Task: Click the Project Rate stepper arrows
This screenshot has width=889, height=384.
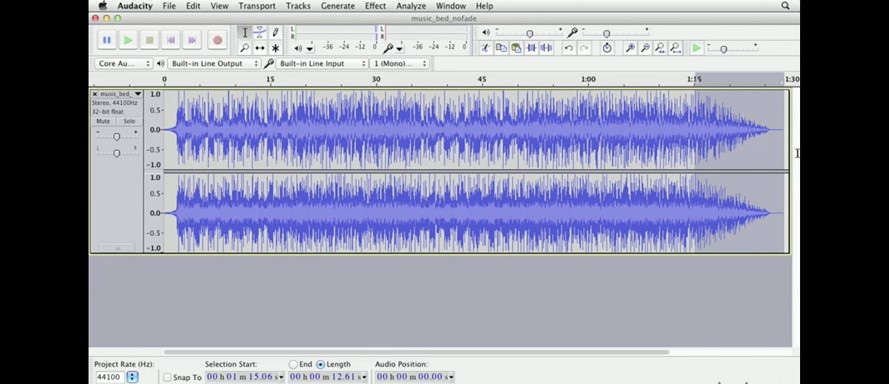Action: (x=132, y=377)
